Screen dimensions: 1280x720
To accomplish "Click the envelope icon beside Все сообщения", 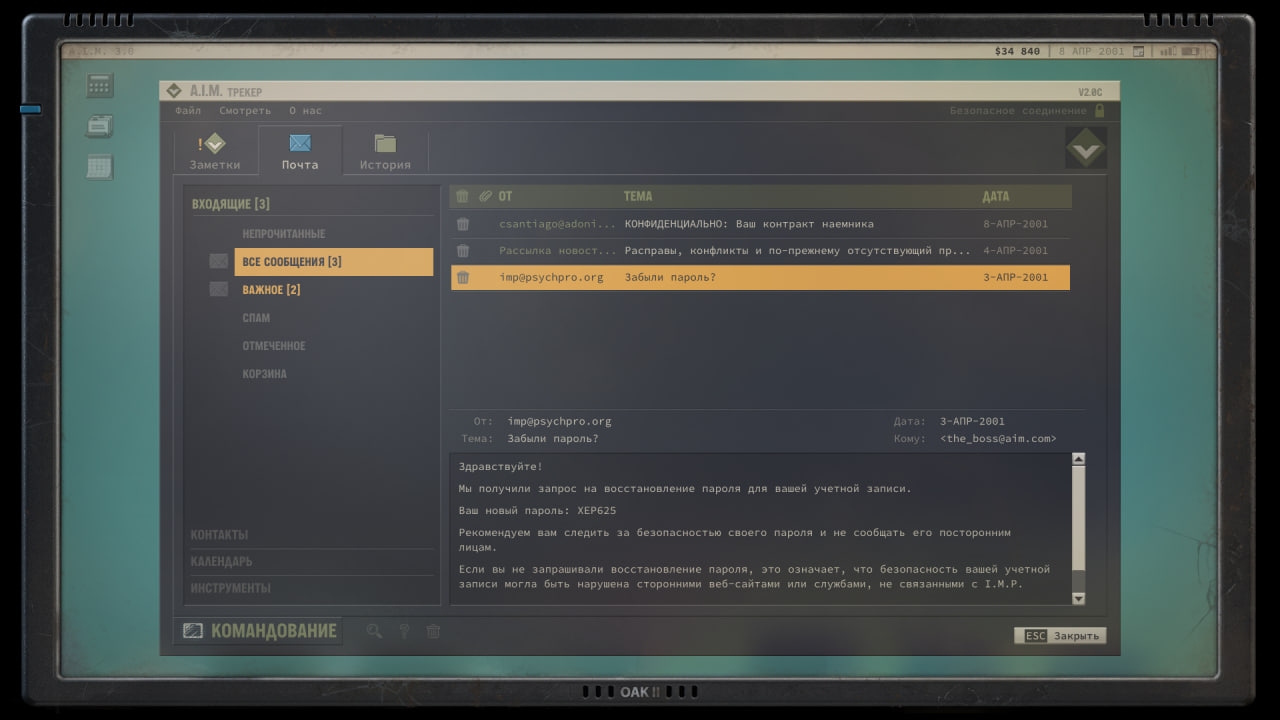I will pos(219,262).
